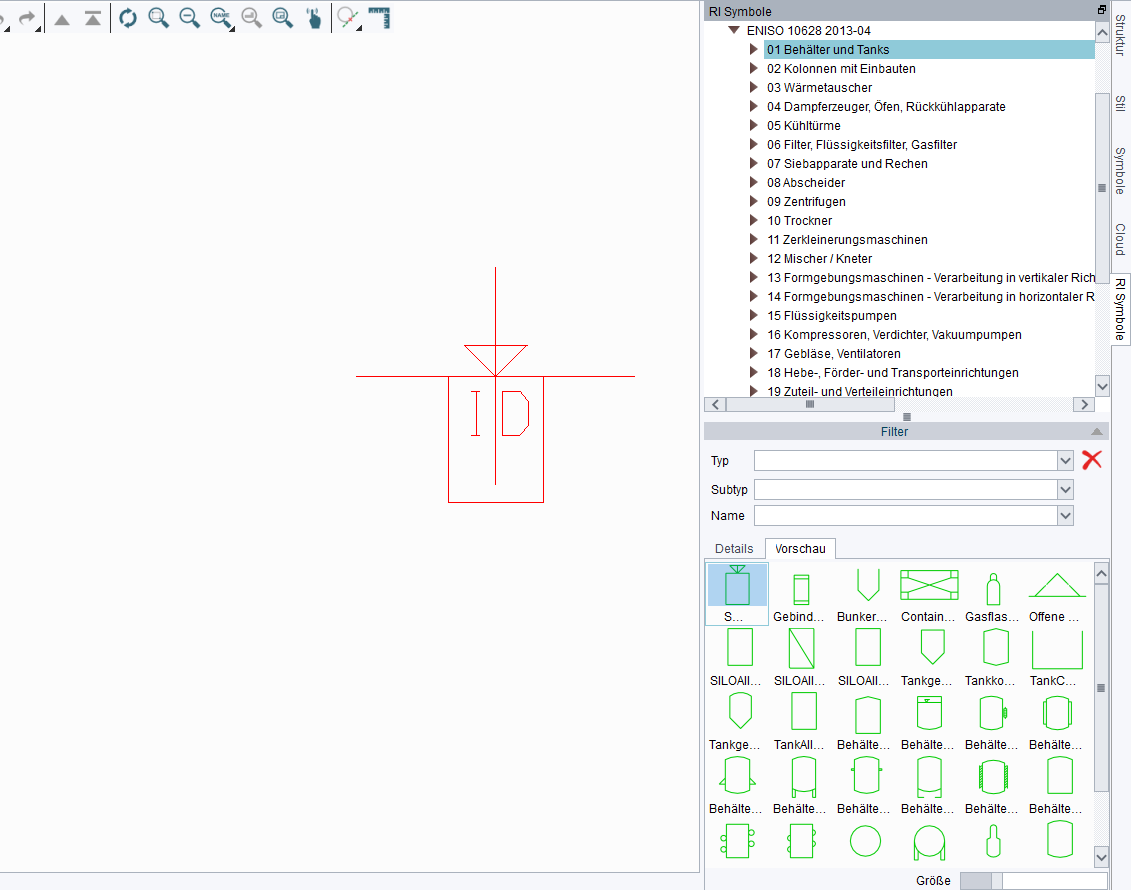Undock the RI Symbole panel

coord(1101,9)
